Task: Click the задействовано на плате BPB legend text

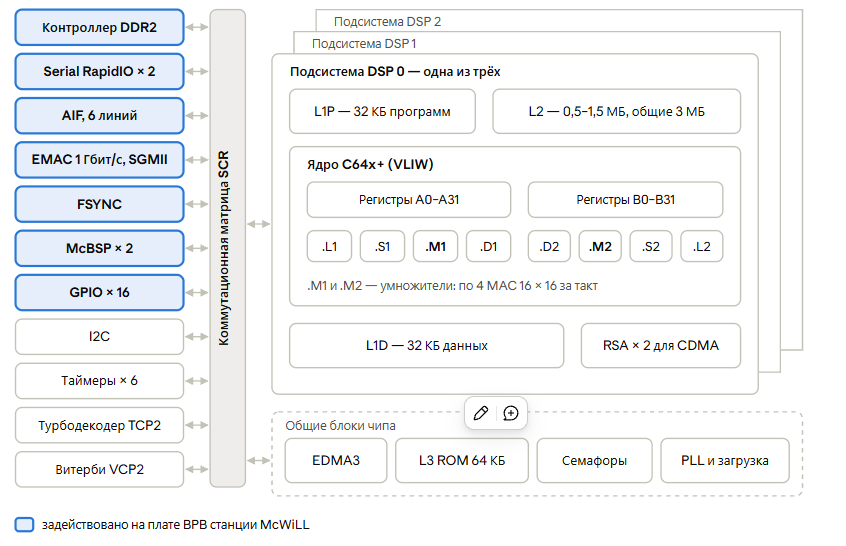Action: click(x=176, y=525)
